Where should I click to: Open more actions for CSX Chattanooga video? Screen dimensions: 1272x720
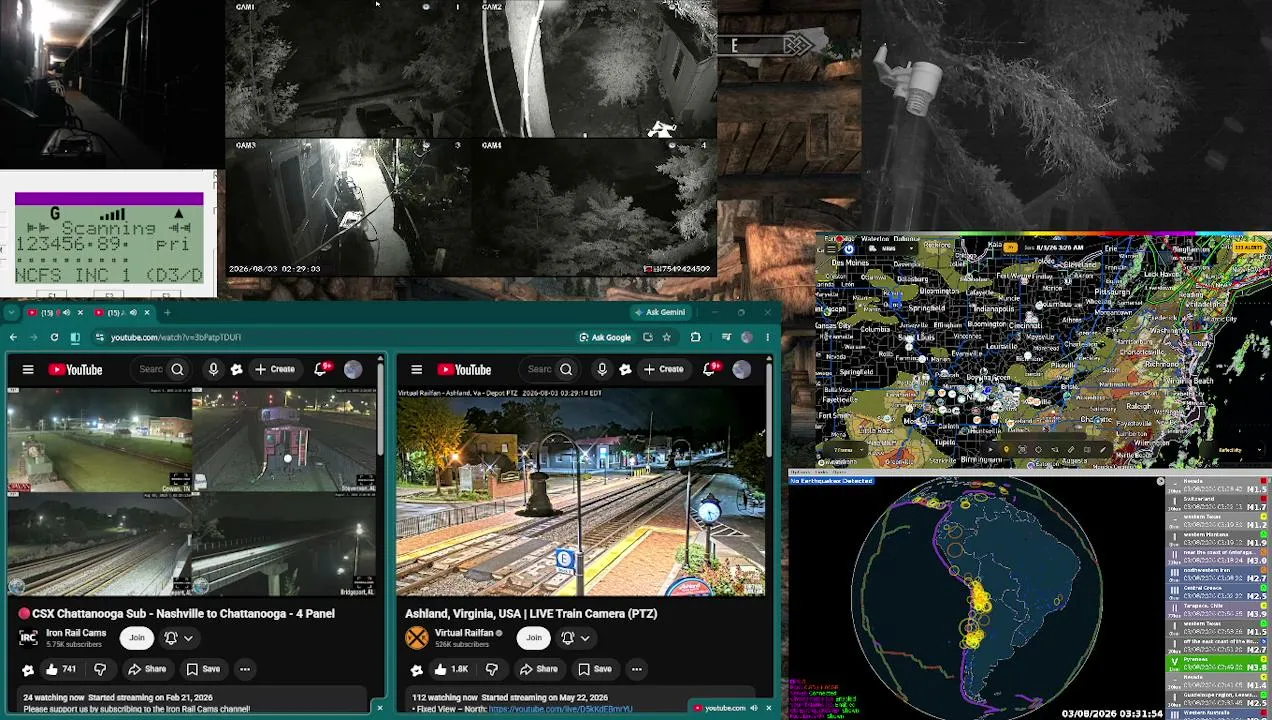244,669
